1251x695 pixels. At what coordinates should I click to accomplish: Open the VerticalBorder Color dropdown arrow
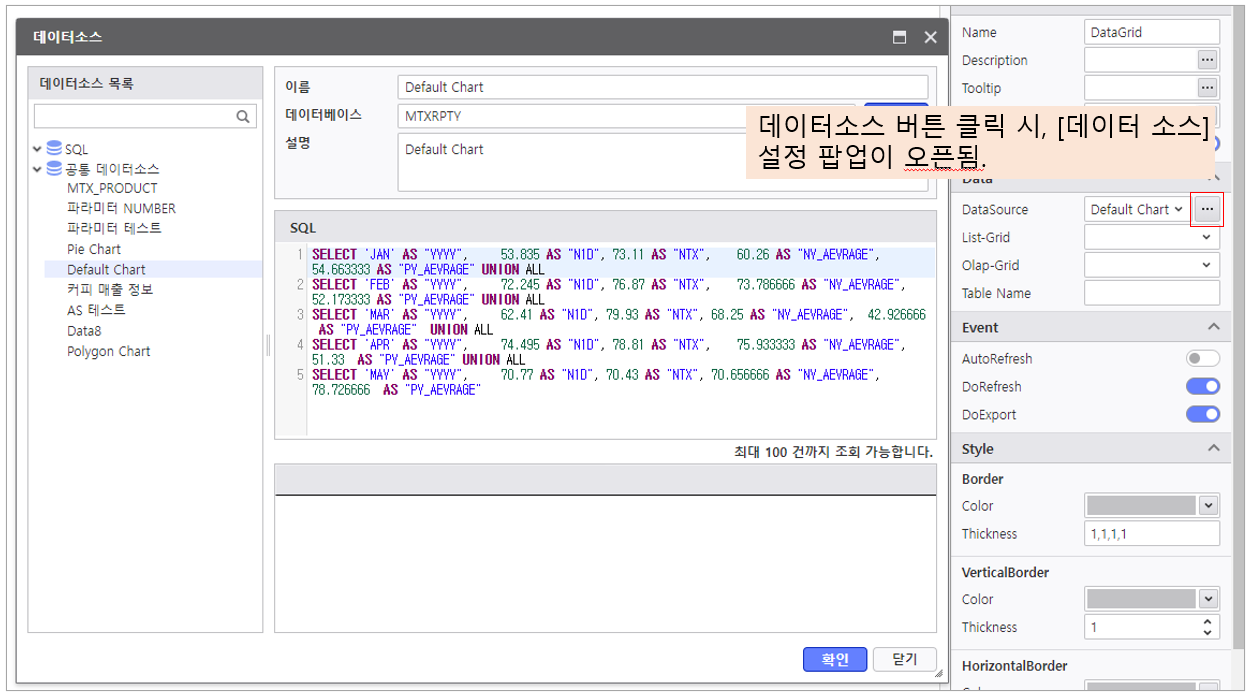coord(1208,599)
